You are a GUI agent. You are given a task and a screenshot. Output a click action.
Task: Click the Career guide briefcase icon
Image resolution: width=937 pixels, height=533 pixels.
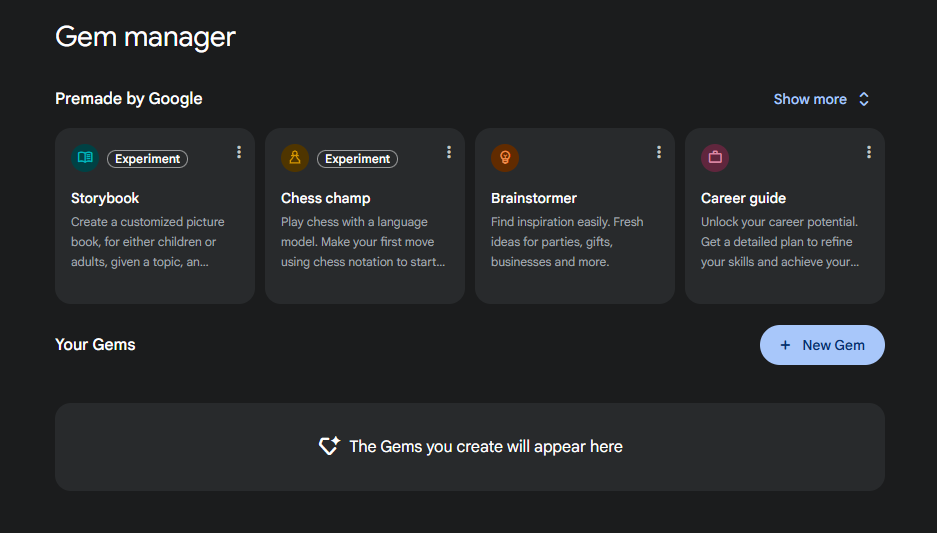pos(715,158)
